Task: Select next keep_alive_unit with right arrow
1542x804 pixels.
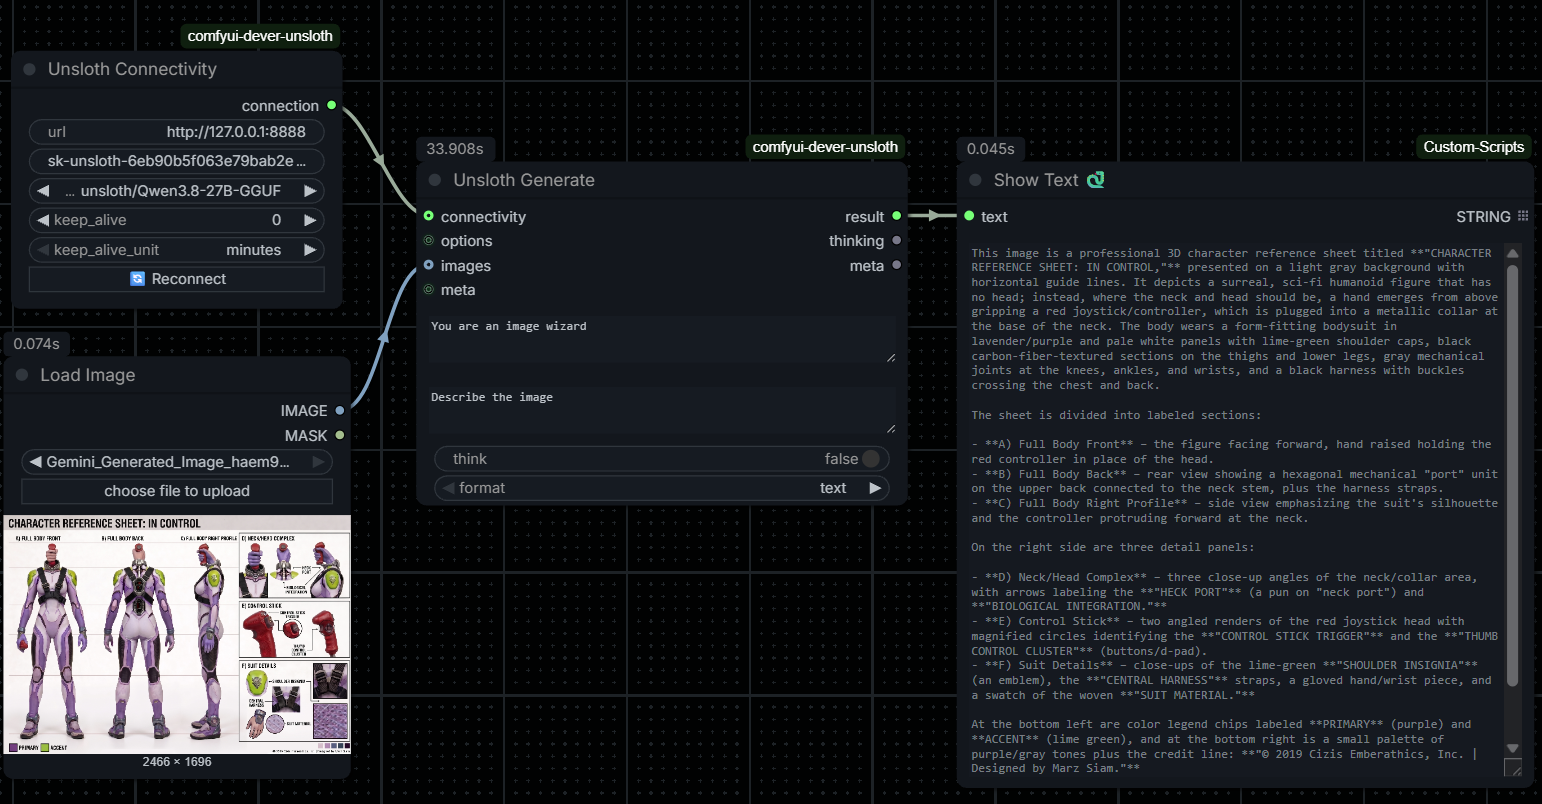Action: 310,250
